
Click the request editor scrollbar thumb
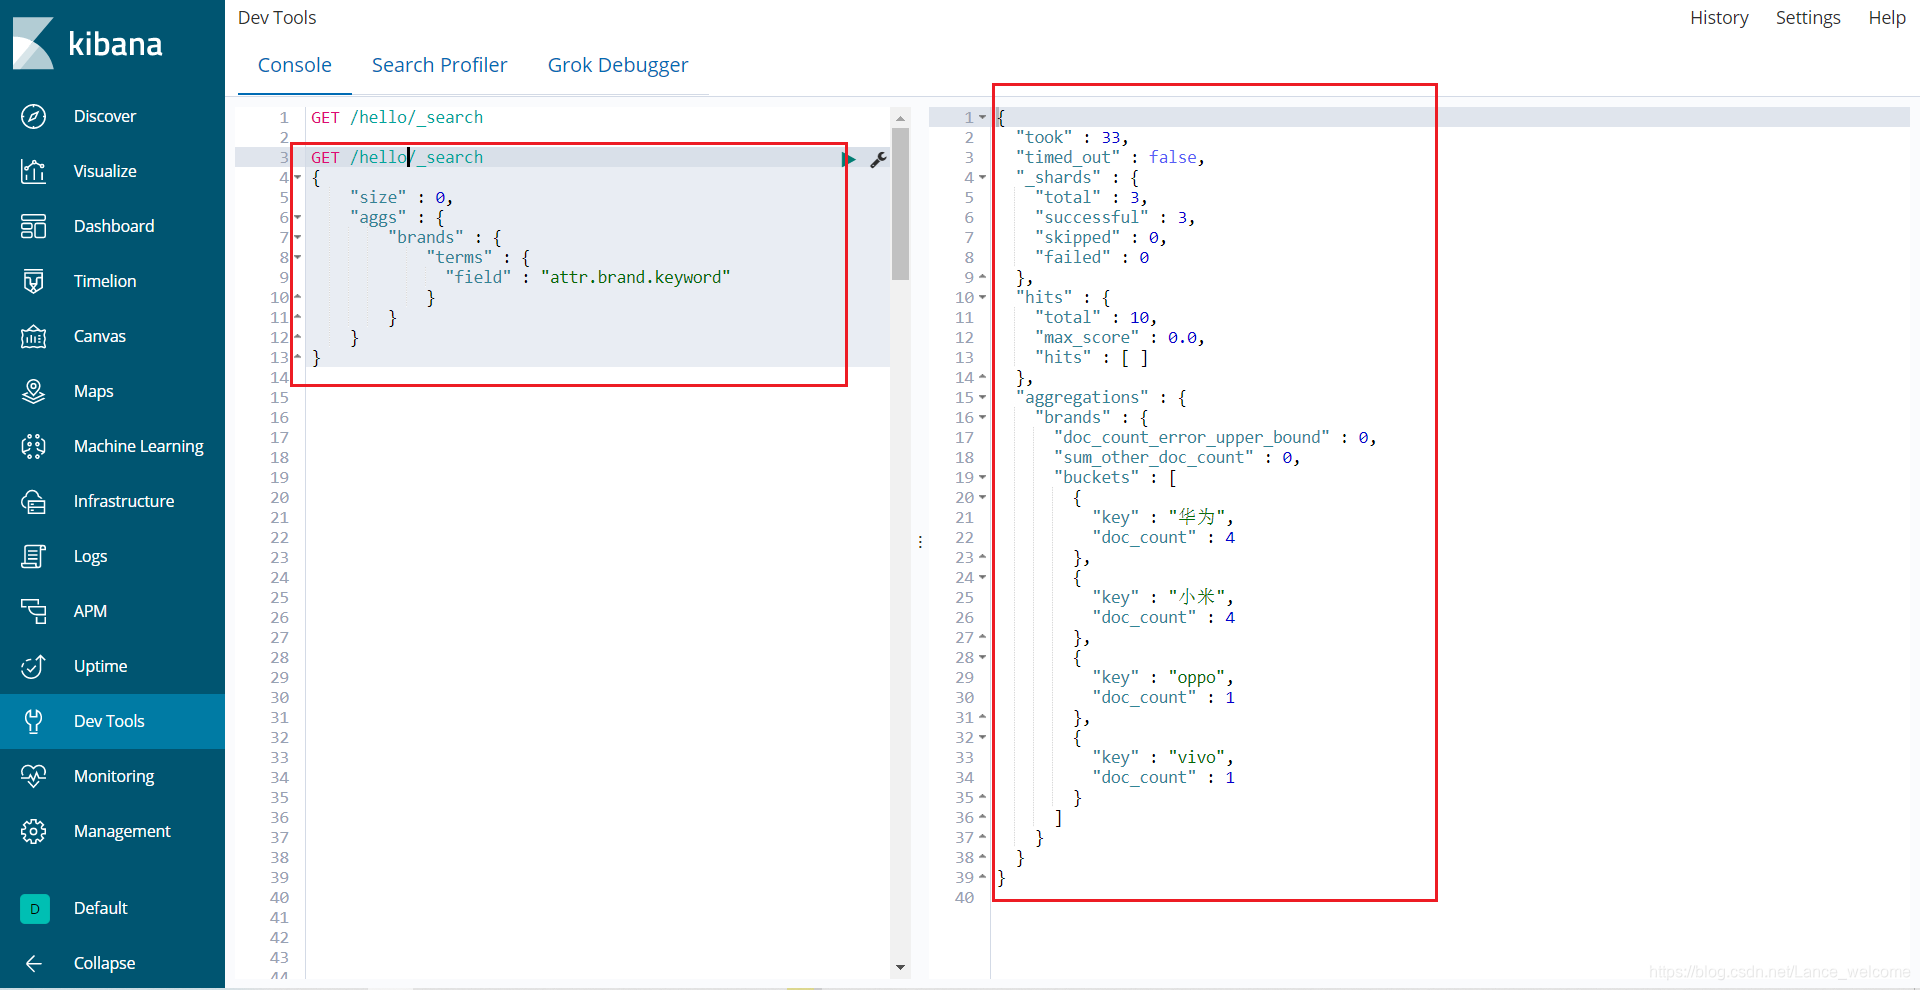pos(900,203)
